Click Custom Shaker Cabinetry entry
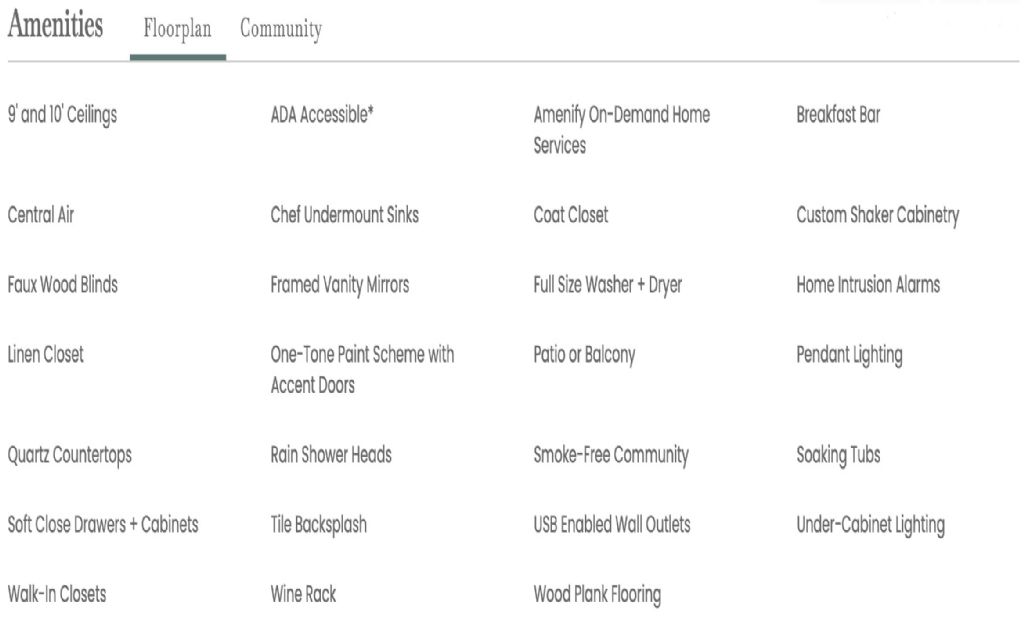1024x640 pixels. coord(877,215)
